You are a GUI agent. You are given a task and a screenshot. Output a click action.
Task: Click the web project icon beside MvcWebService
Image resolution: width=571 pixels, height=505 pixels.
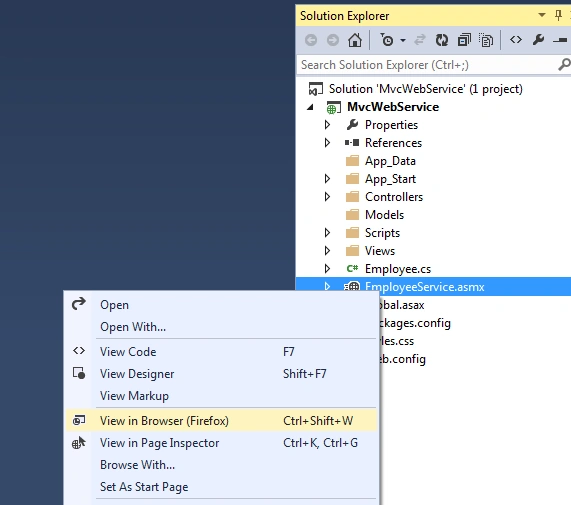click(x=334, y=107)
